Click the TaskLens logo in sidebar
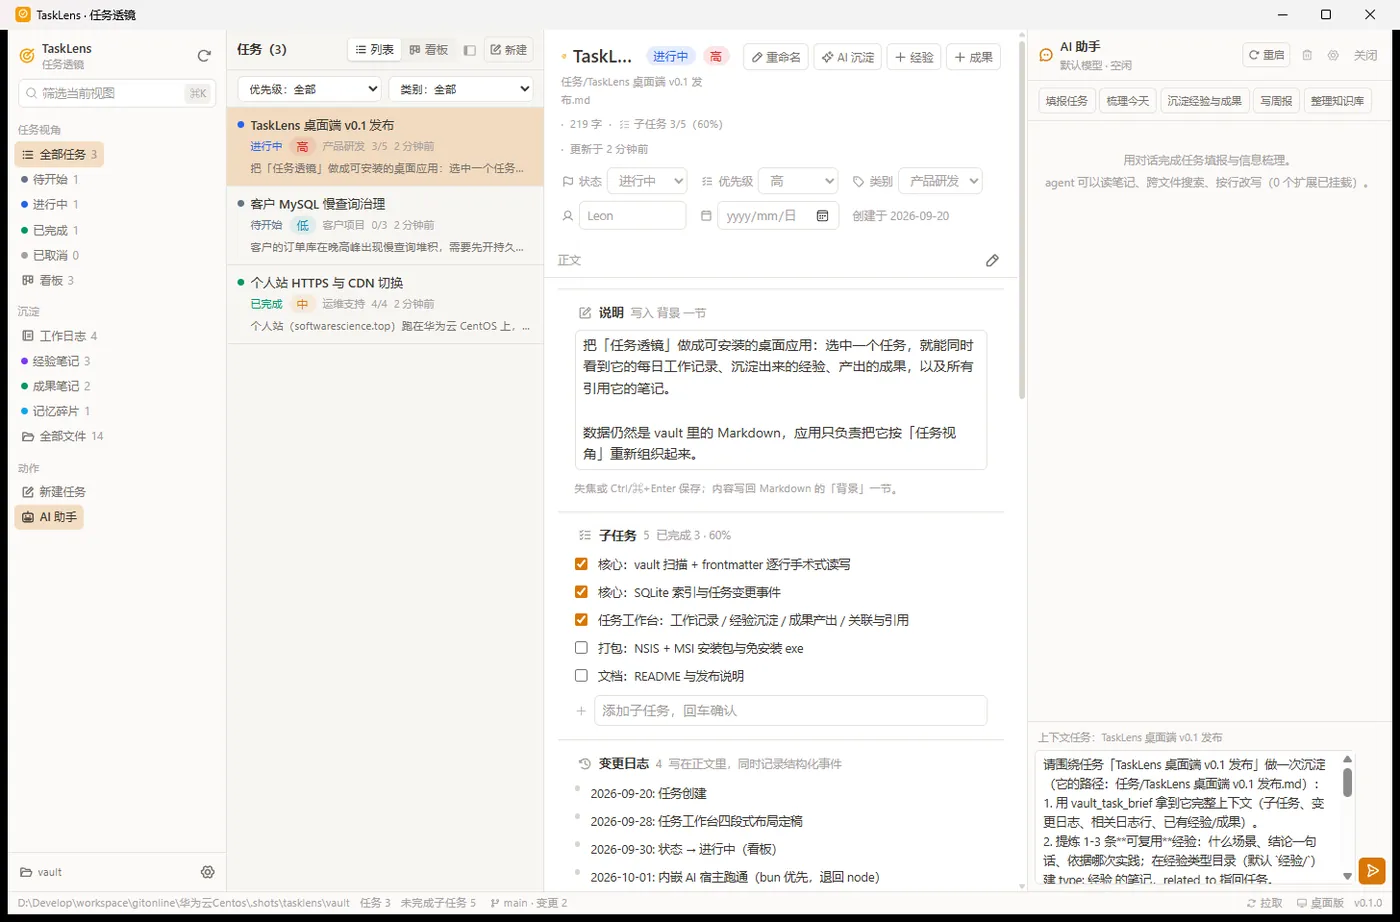 click(x=27, y=56)
